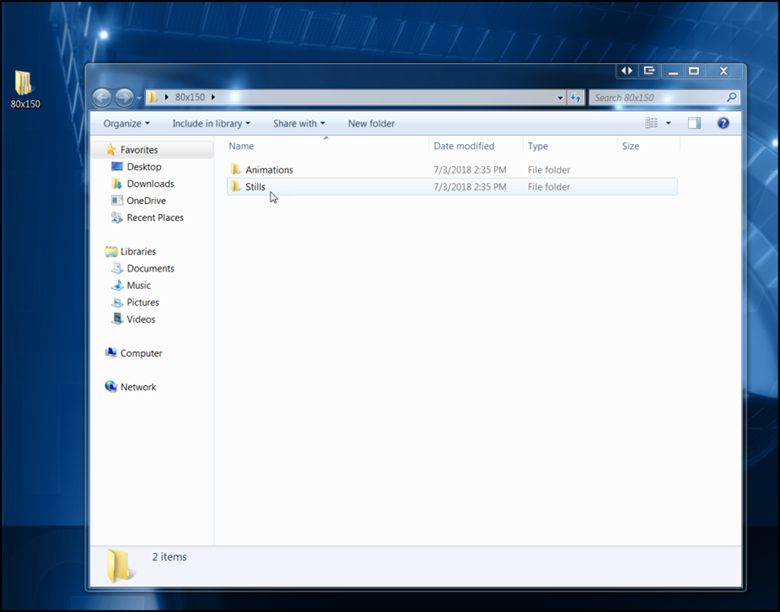
Task: Select the Stills folder icon
Action: tap(236, 187)
